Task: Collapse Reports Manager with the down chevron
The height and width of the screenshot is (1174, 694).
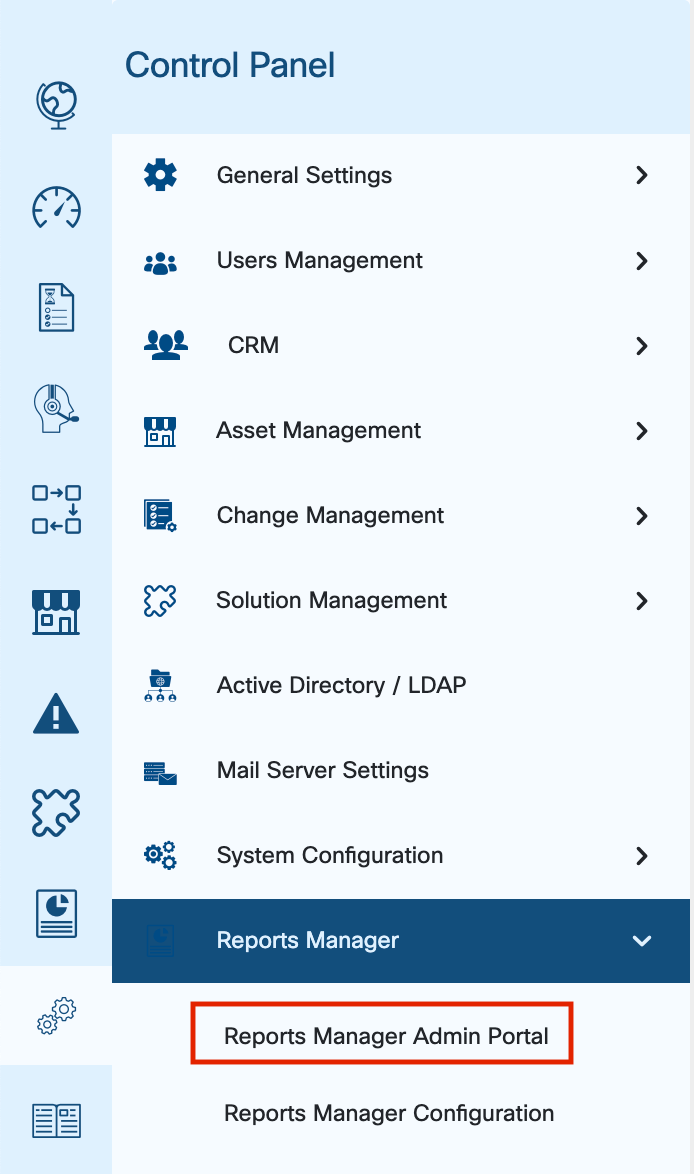Action: click(642, 941)
